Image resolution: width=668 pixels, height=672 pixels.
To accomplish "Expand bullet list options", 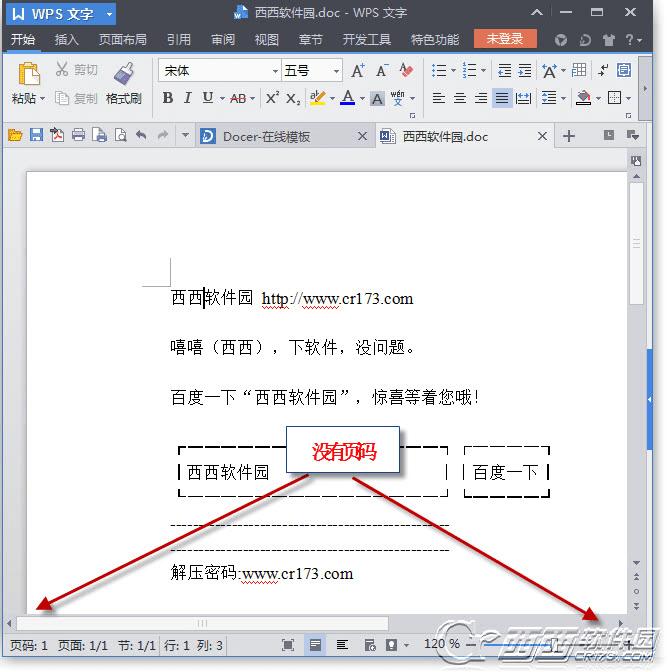I will (454, 70).
